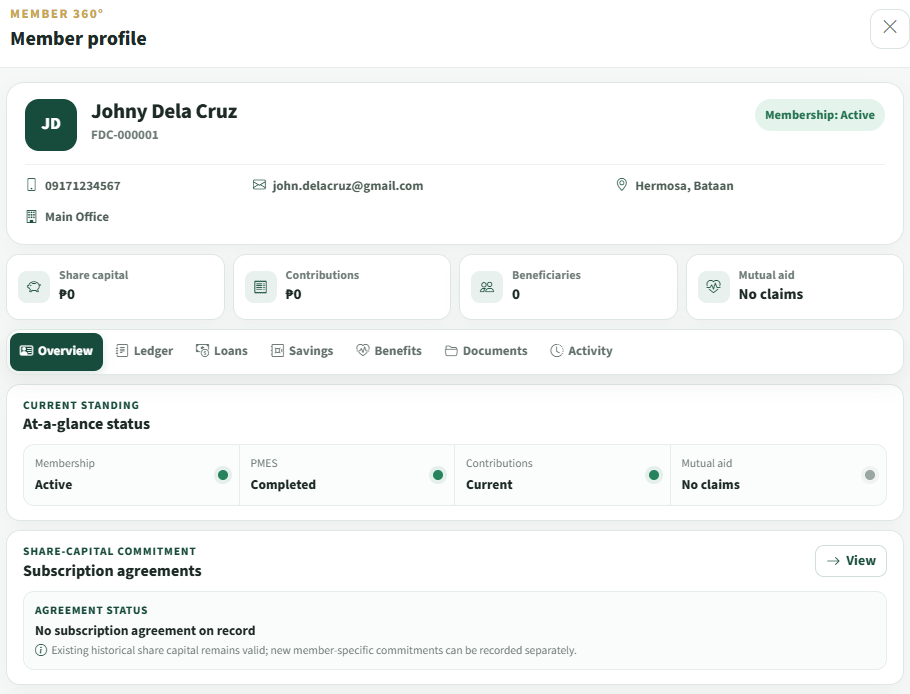Viewport: 910px width, 694px height.
Task: Click the green PMES Completed status dot
Action: click(438, 475)
